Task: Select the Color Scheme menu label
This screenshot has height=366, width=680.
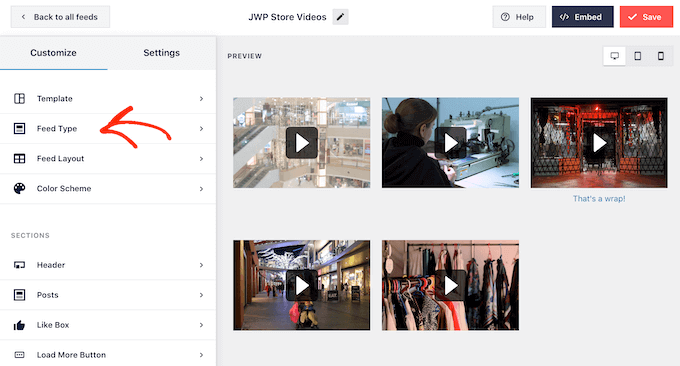Action: [64, 188]
